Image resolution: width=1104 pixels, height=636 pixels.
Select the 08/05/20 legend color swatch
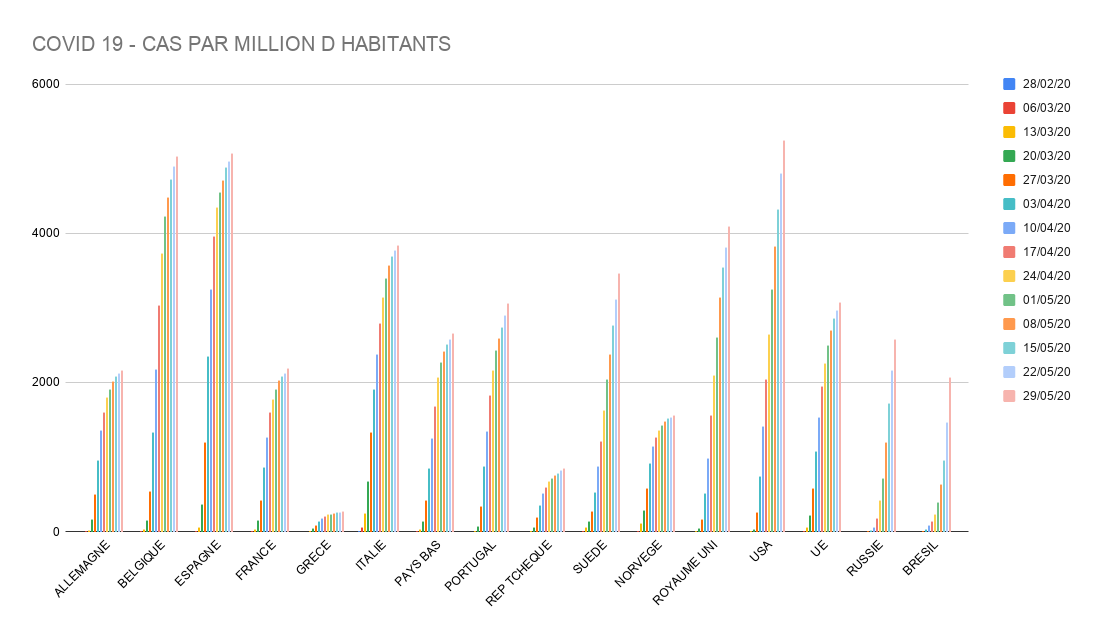click(x=1009, y=324)
